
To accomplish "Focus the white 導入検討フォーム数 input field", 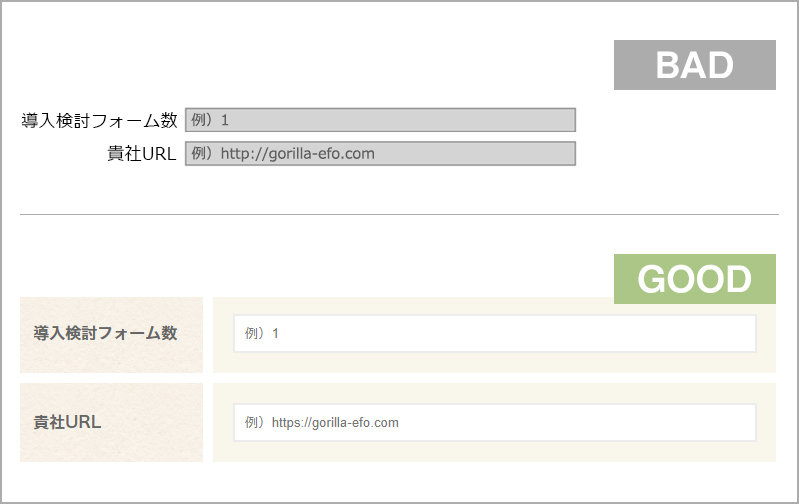I will [x=494, y=333].
